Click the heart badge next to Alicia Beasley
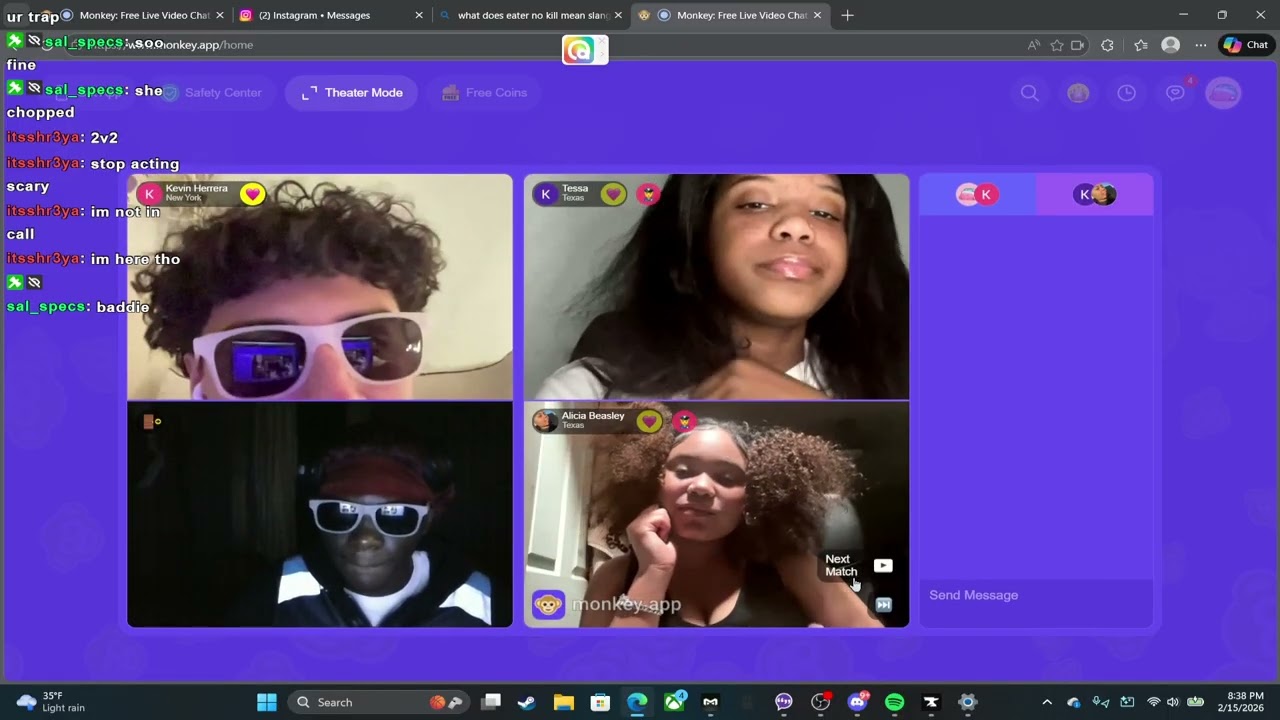This screenshot has height=720, width=1280. (x=650, y=421)
